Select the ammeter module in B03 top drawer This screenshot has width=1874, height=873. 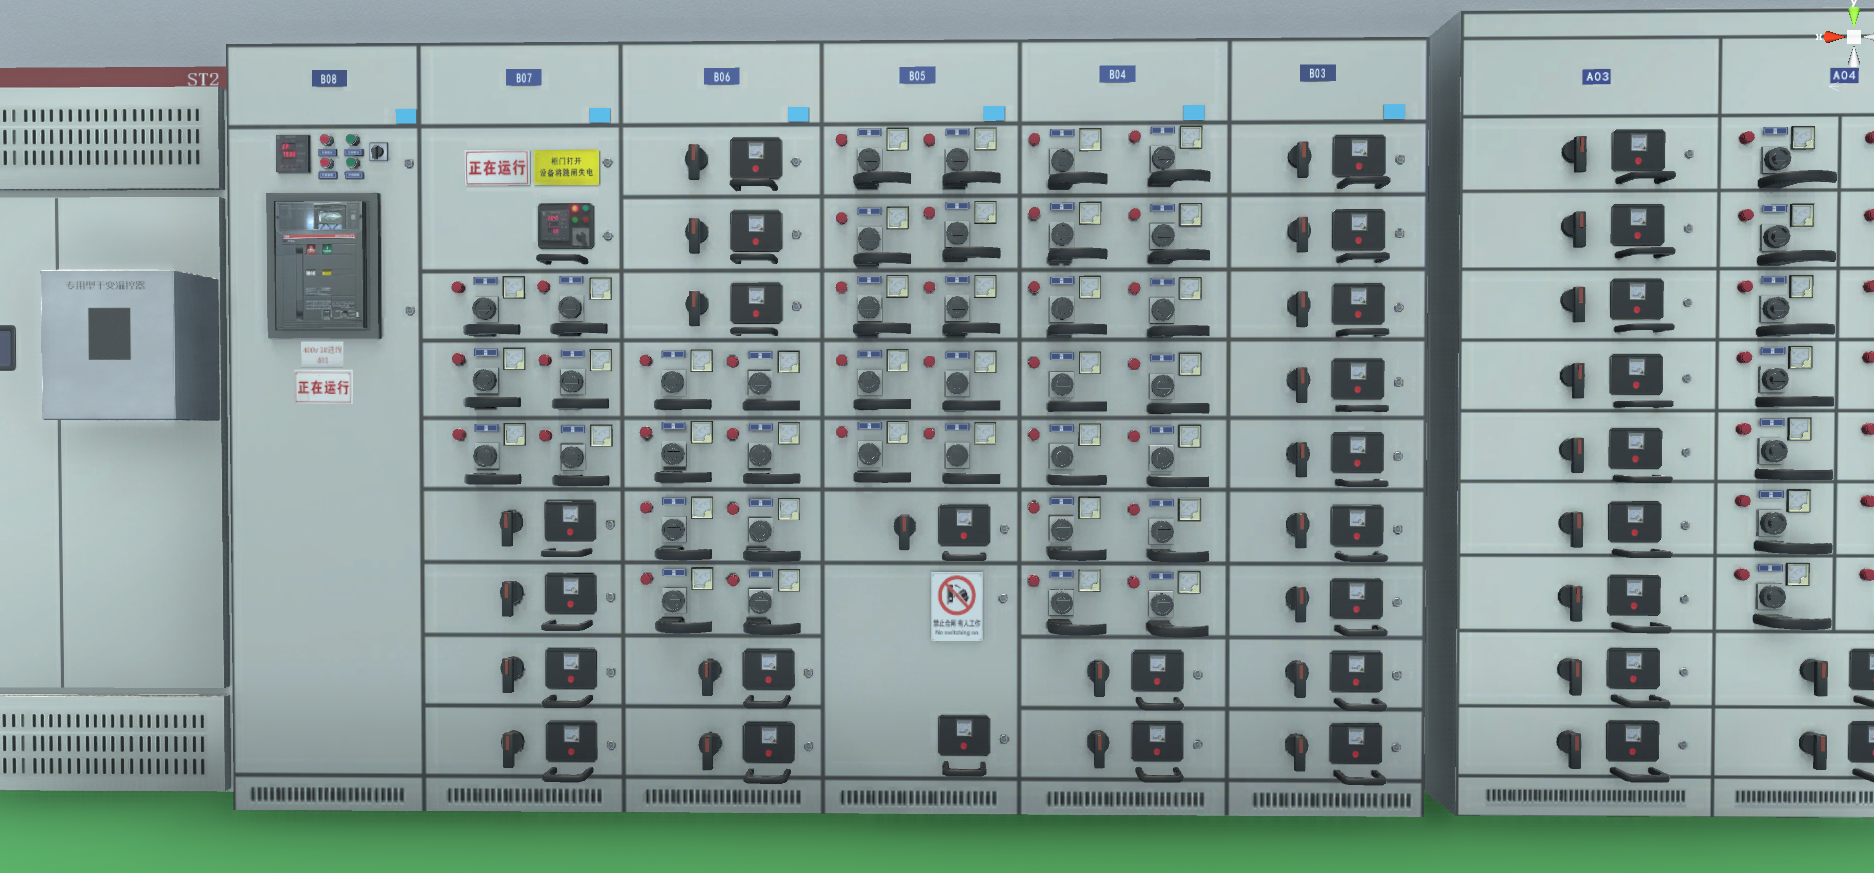coord(1359,155)
